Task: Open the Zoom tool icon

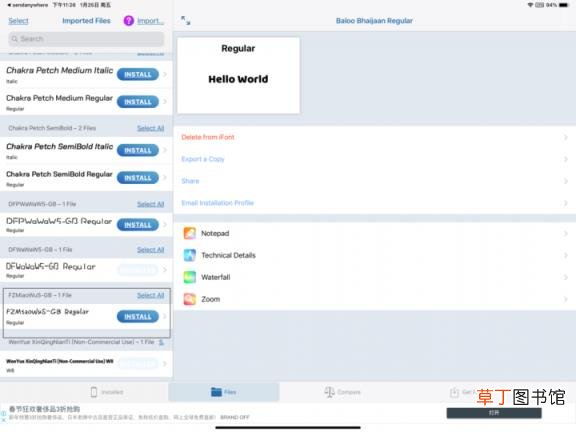Action: click(x=190, y=299)
